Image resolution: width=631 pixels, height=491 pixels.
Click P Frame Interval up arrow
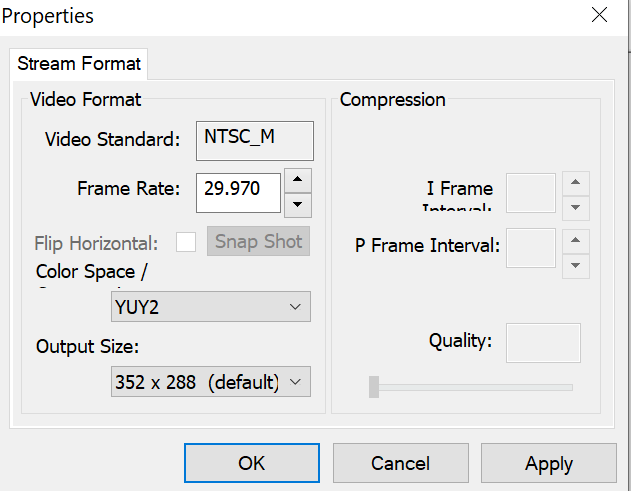[574, 240]
